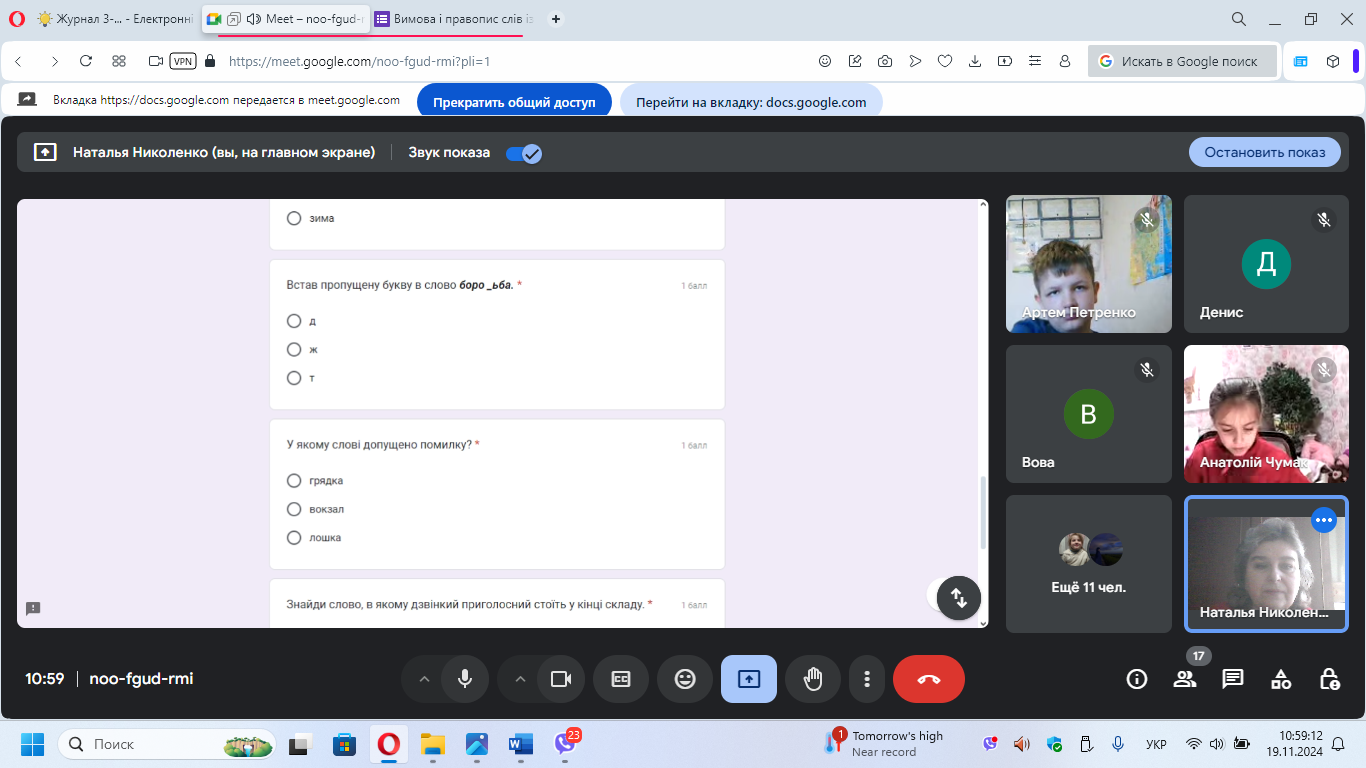Viewport: 1366px width, 768px height.
Task: Click shared form vertical scrollbar
Action: [x=983, y=512]
